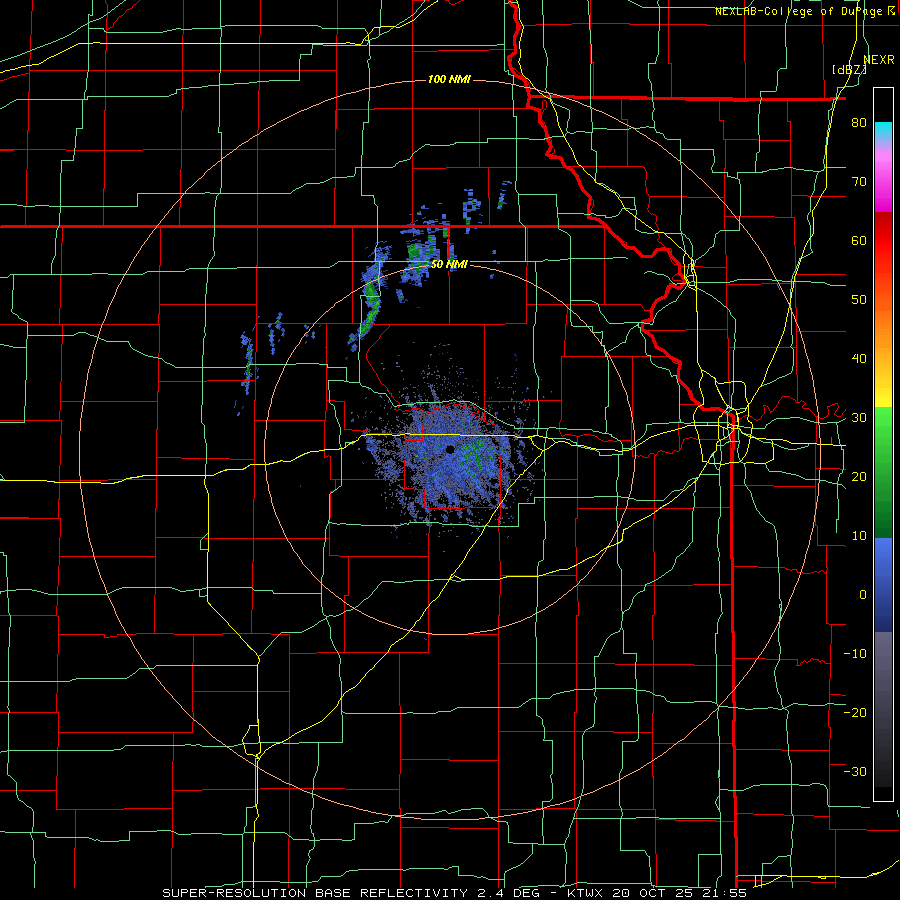
Task: Click the 20 value on dBZ scale
Action: tap(859, 477)
